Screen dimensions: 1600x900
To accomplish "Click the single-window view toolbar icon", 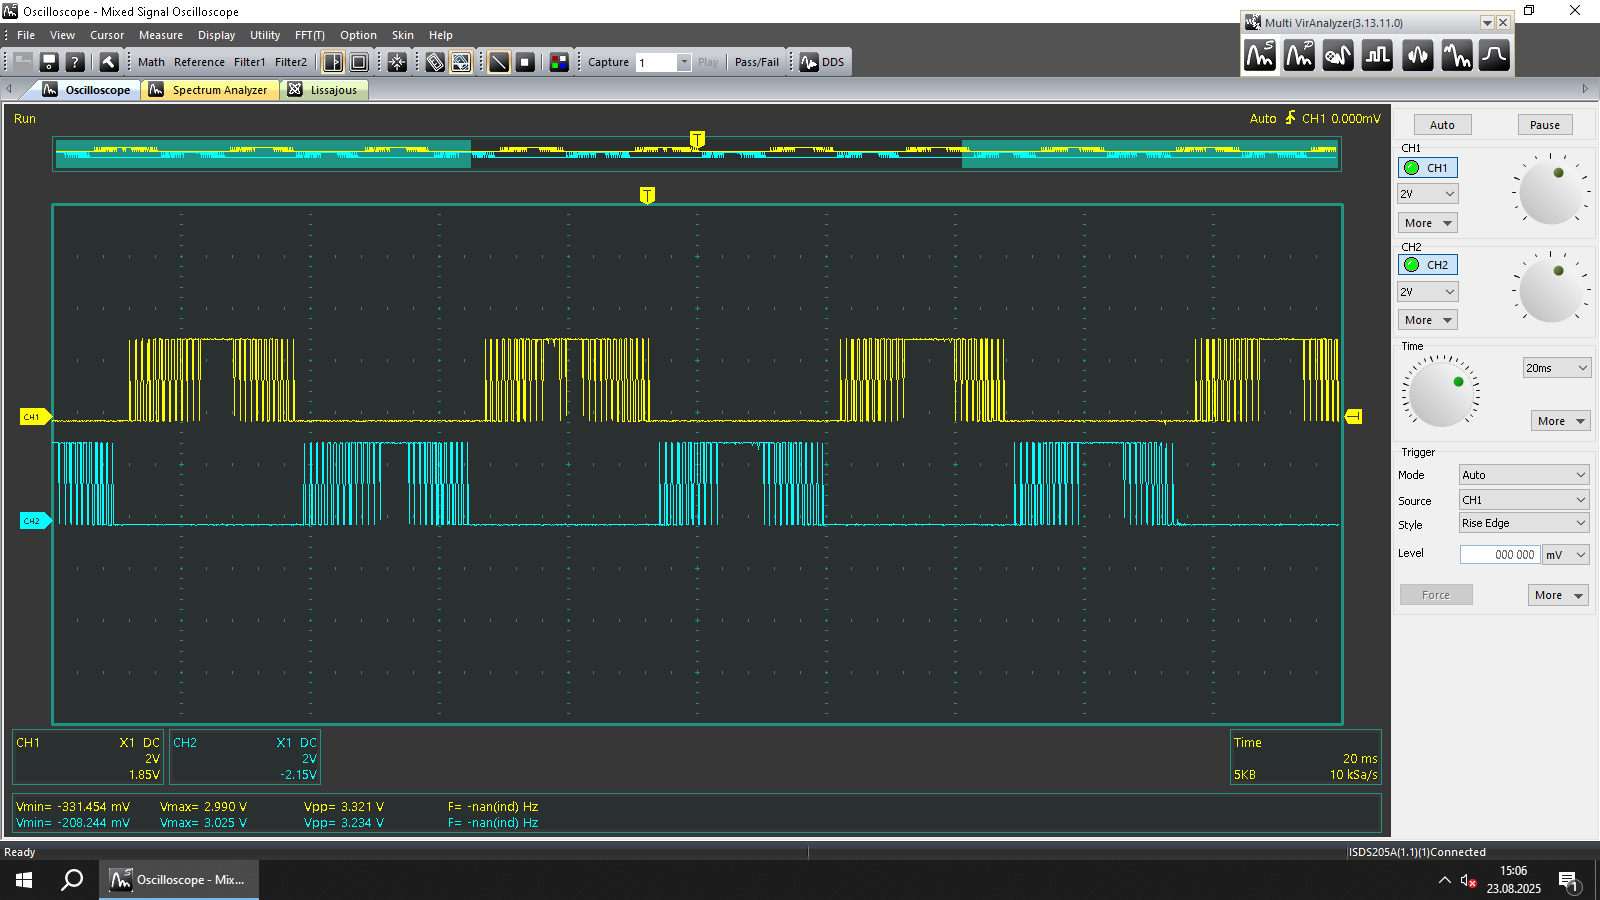I will [359, 62].
